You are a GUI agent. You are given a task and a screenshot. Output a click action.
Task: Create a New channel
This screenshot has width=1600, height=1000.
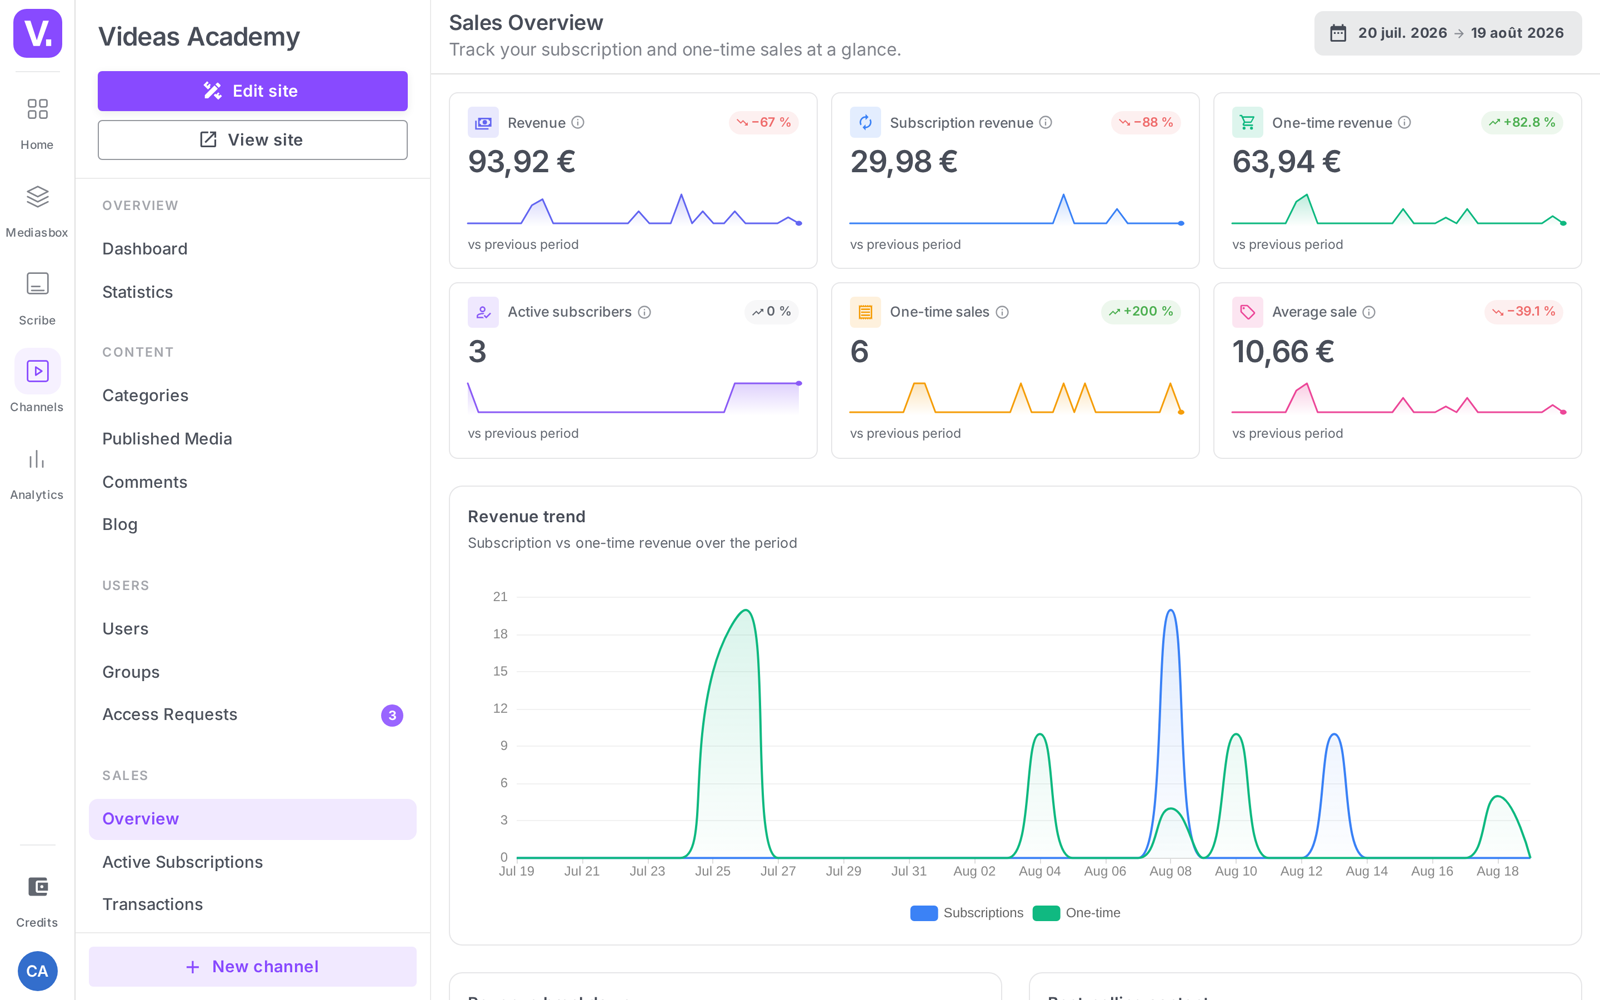[252, 967]
